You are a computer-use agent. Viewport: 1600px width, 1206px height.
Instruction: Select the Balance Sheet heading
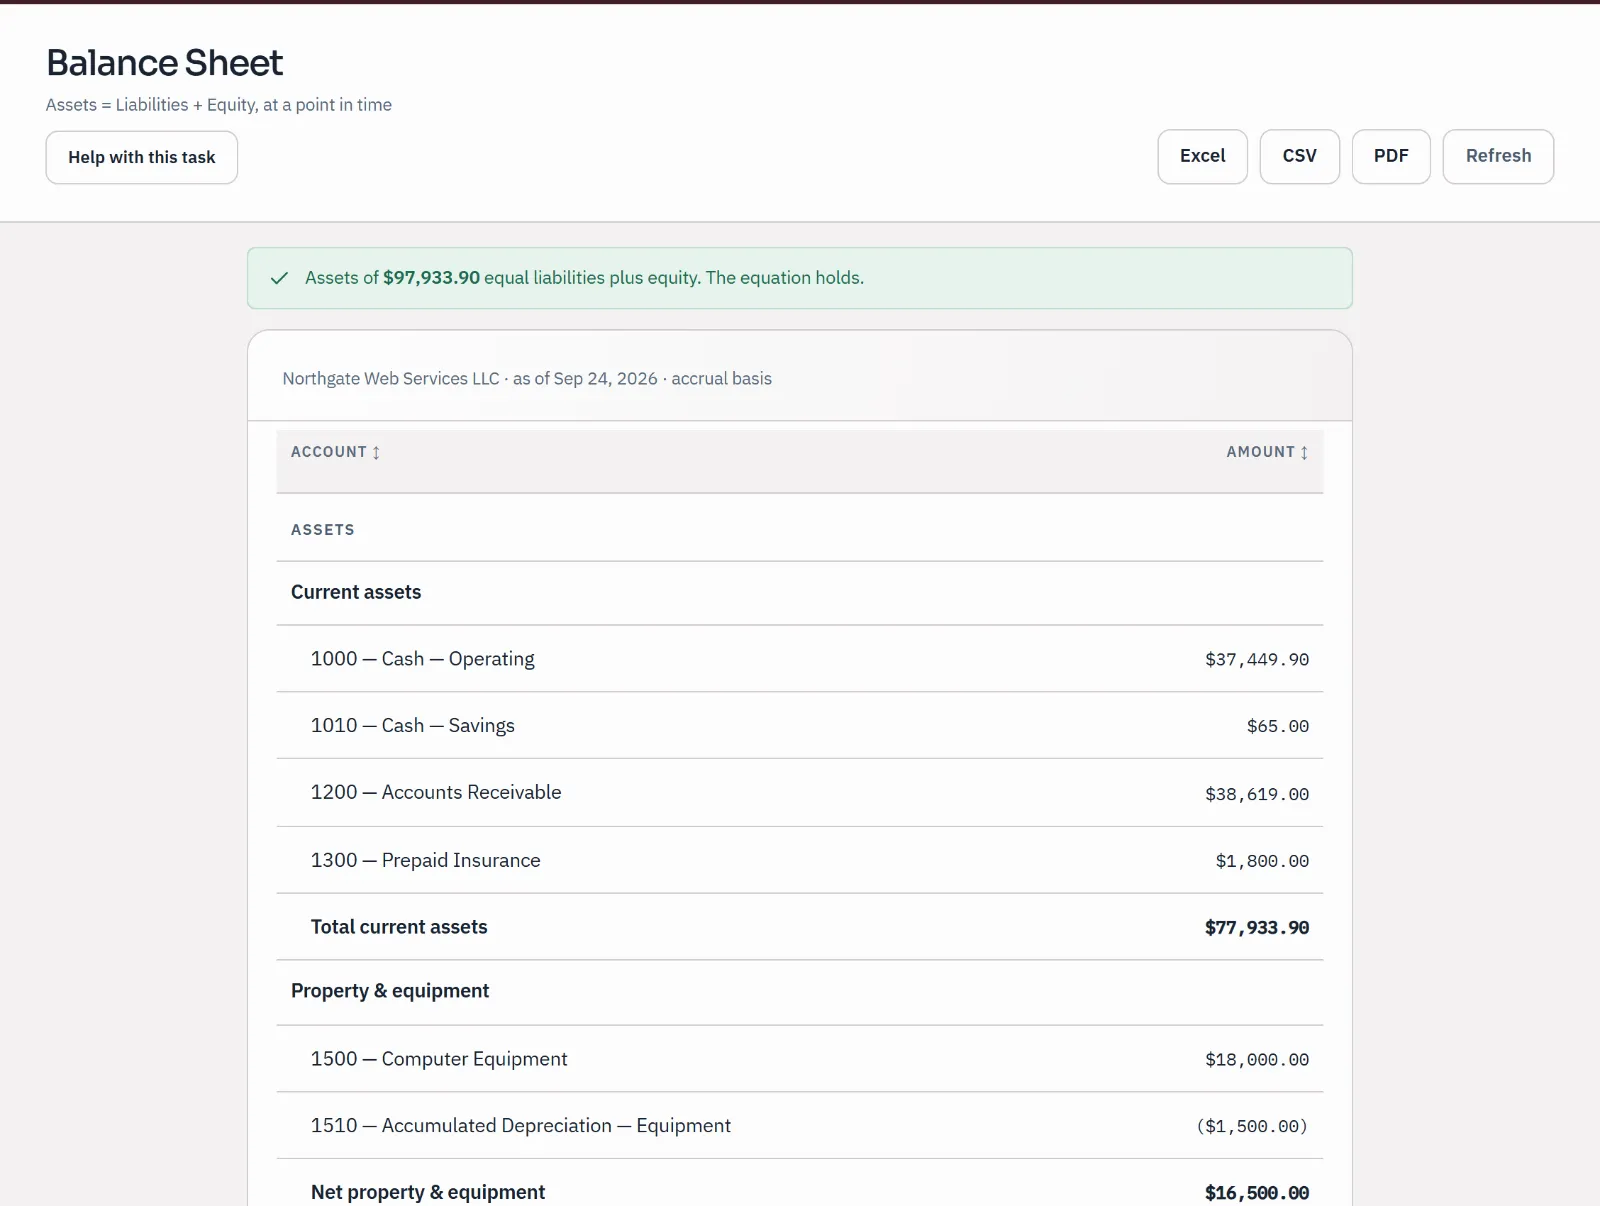(x=165, y=63)
